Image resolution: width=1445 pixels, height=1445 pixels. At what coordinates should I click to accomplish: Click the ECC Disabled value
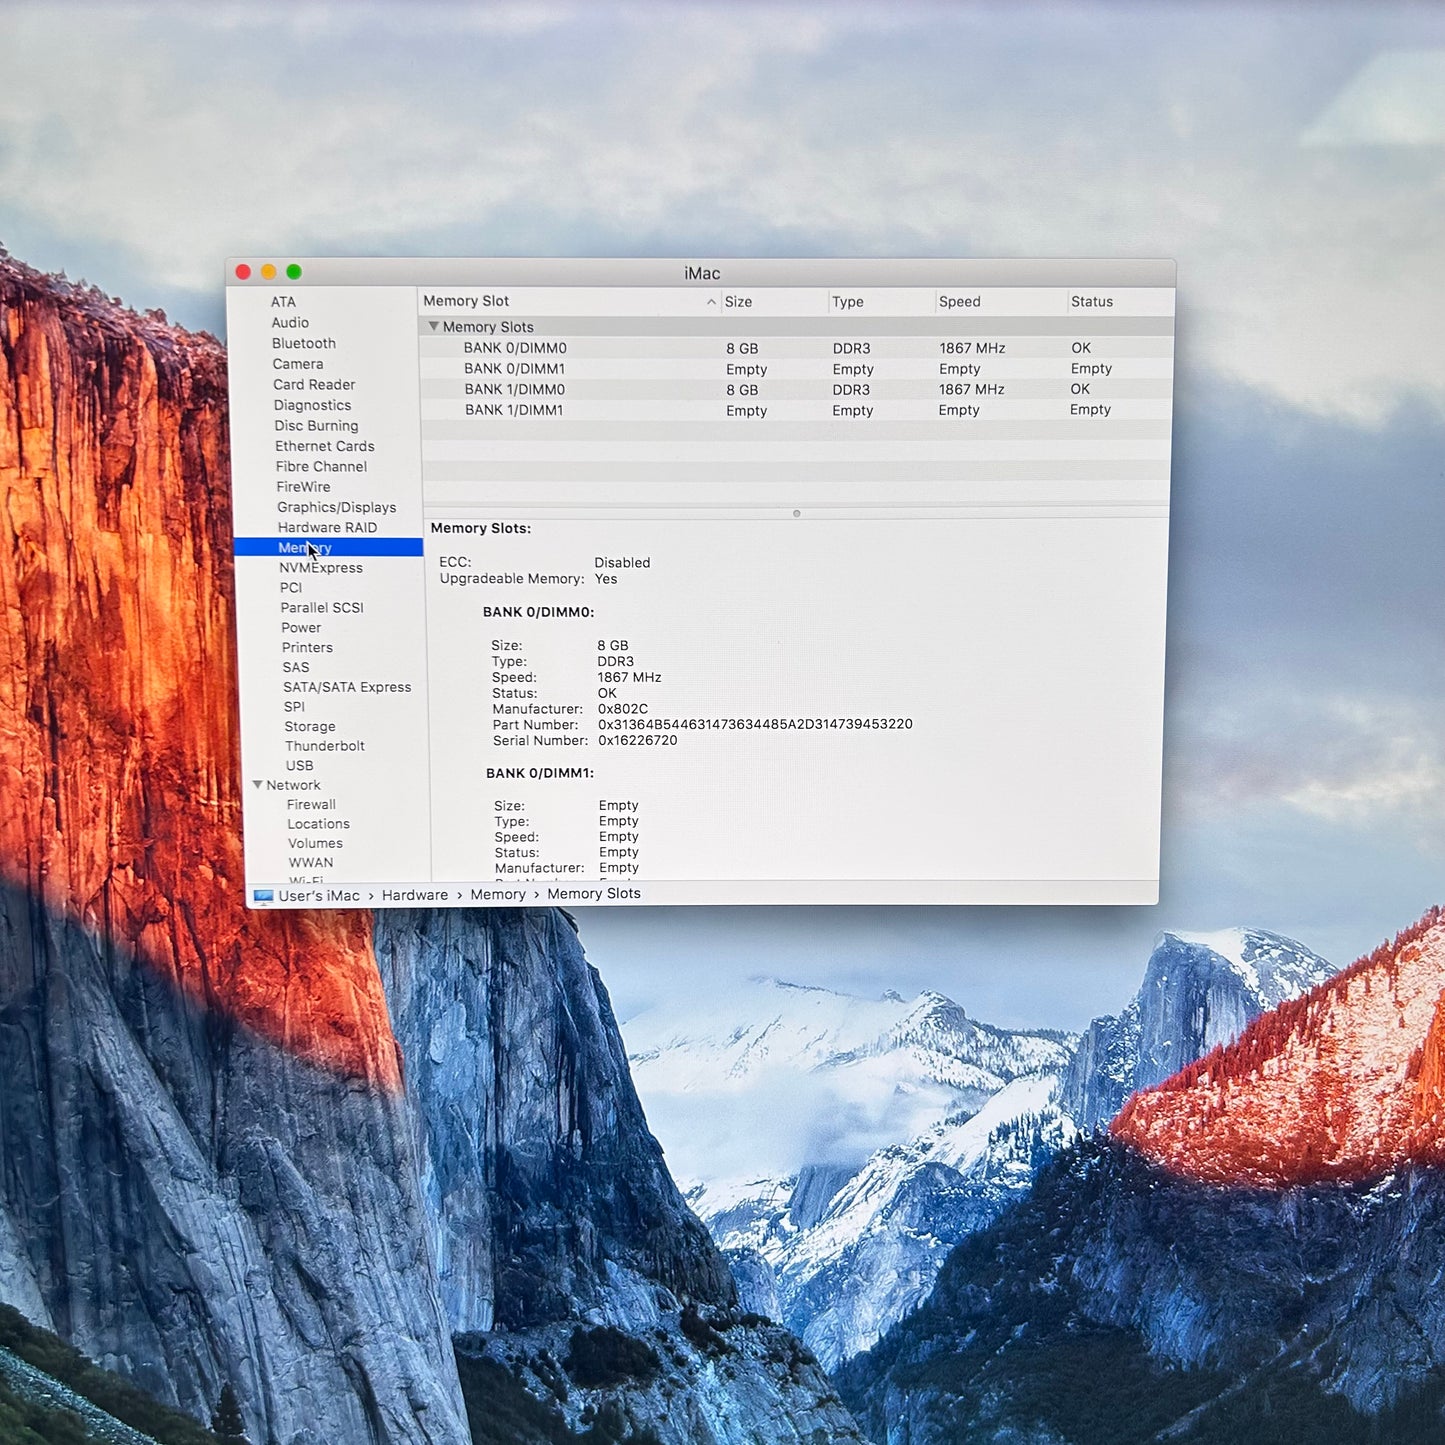point(622,563)
